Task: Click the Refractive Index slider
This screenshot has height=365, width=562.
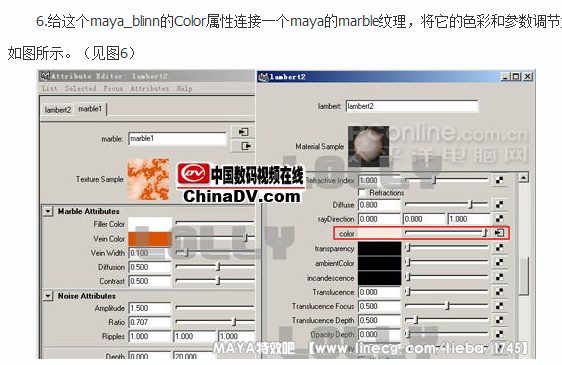Action: [x=446, y=180]
